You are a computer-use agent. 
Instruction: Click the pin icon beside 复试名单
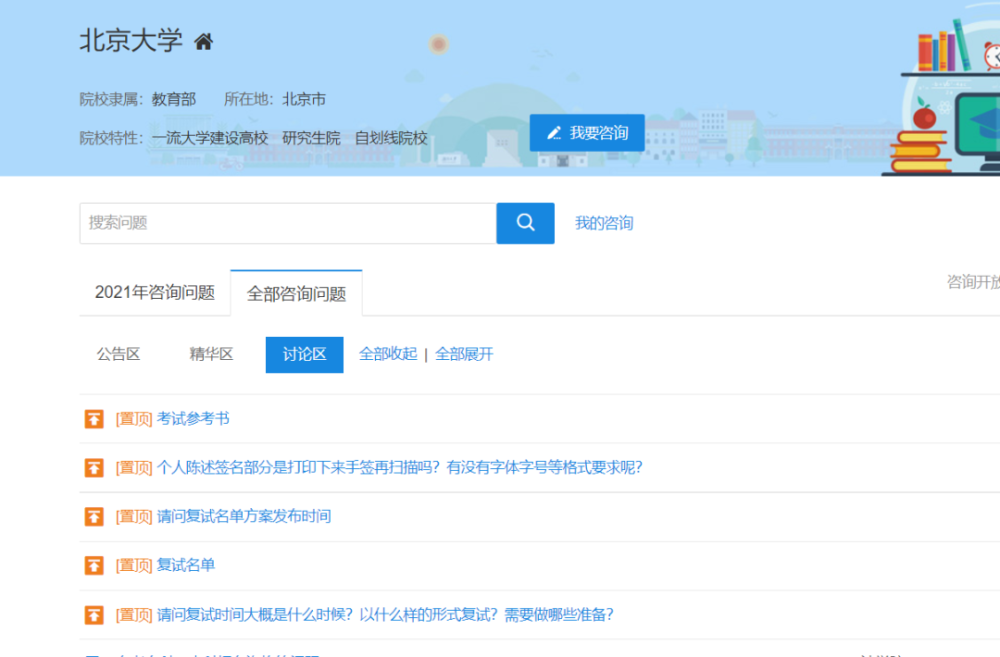[94, 565]
